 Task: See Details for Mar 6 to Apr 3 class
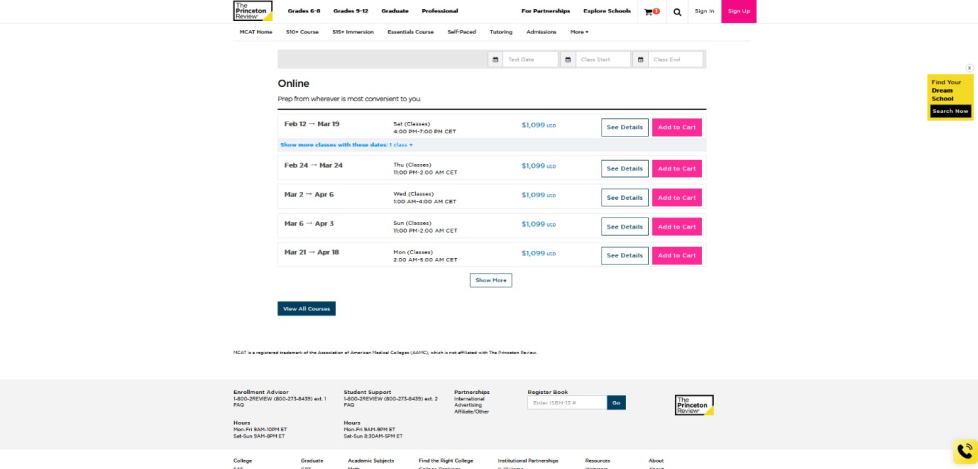pos(624,226)
